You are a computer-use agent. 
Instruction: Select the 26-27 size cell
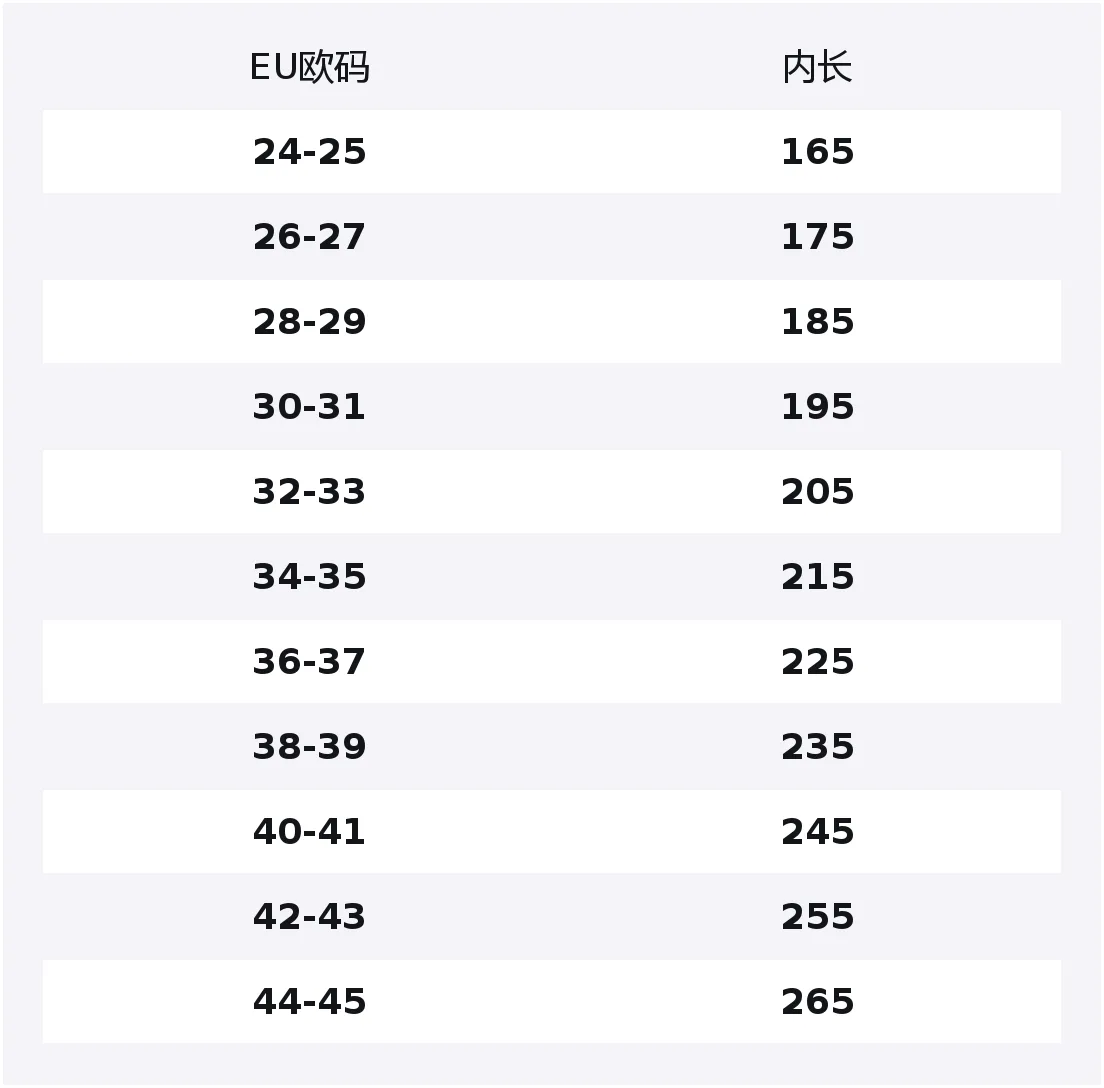coord(310,237)
